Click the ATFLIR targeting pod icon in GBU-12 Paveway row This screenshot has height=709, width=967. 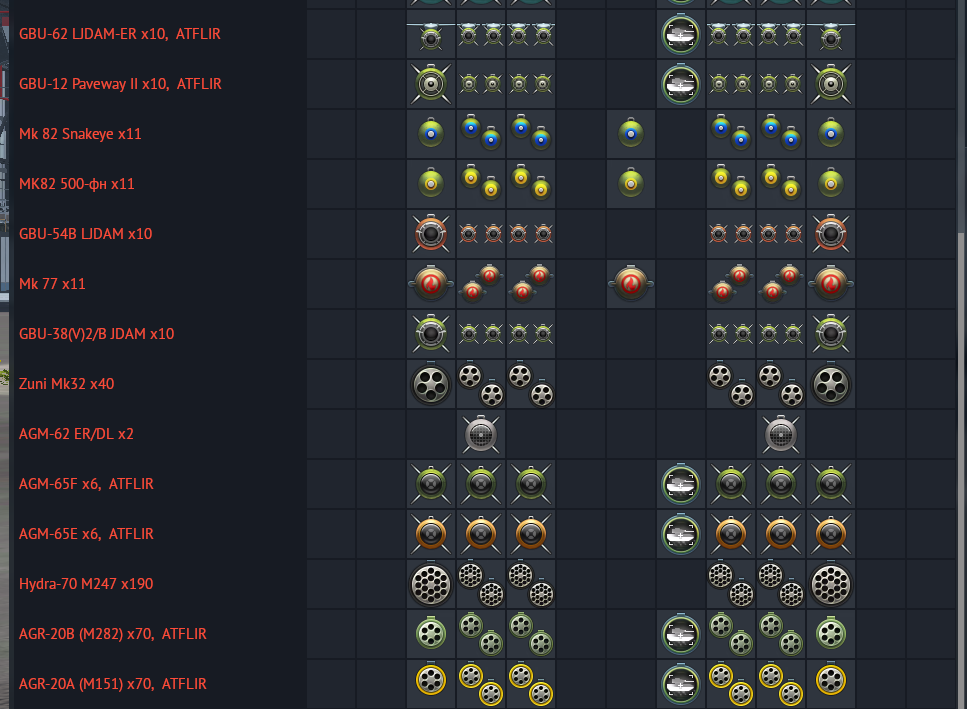[x=681, y=84]
